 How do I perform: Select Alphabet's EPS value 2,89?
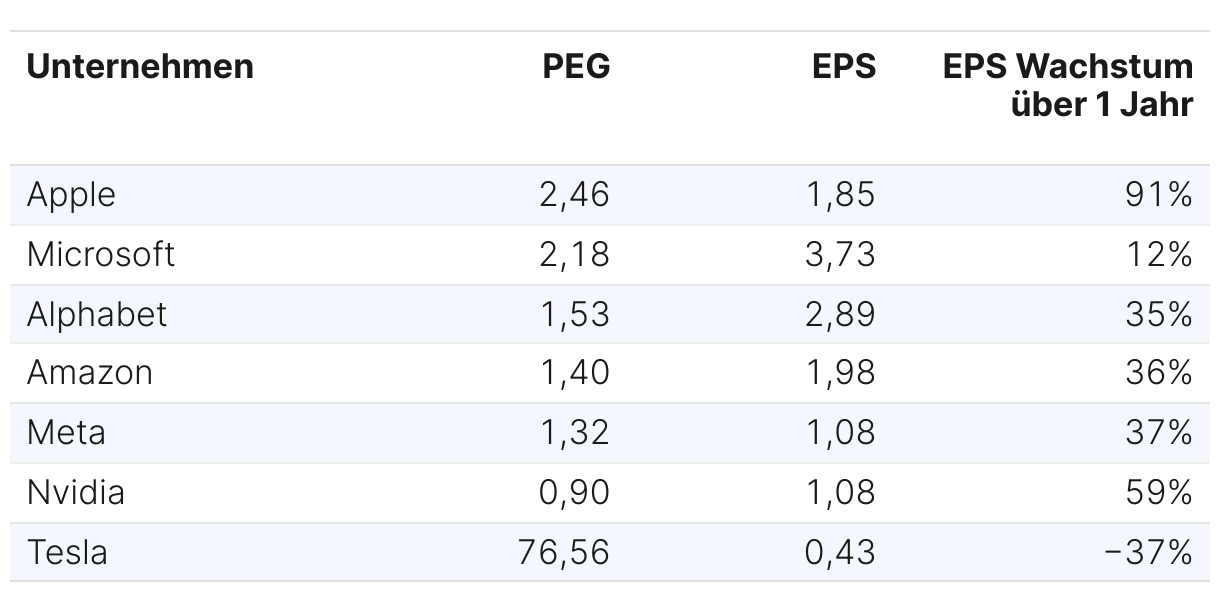(840, 314)
